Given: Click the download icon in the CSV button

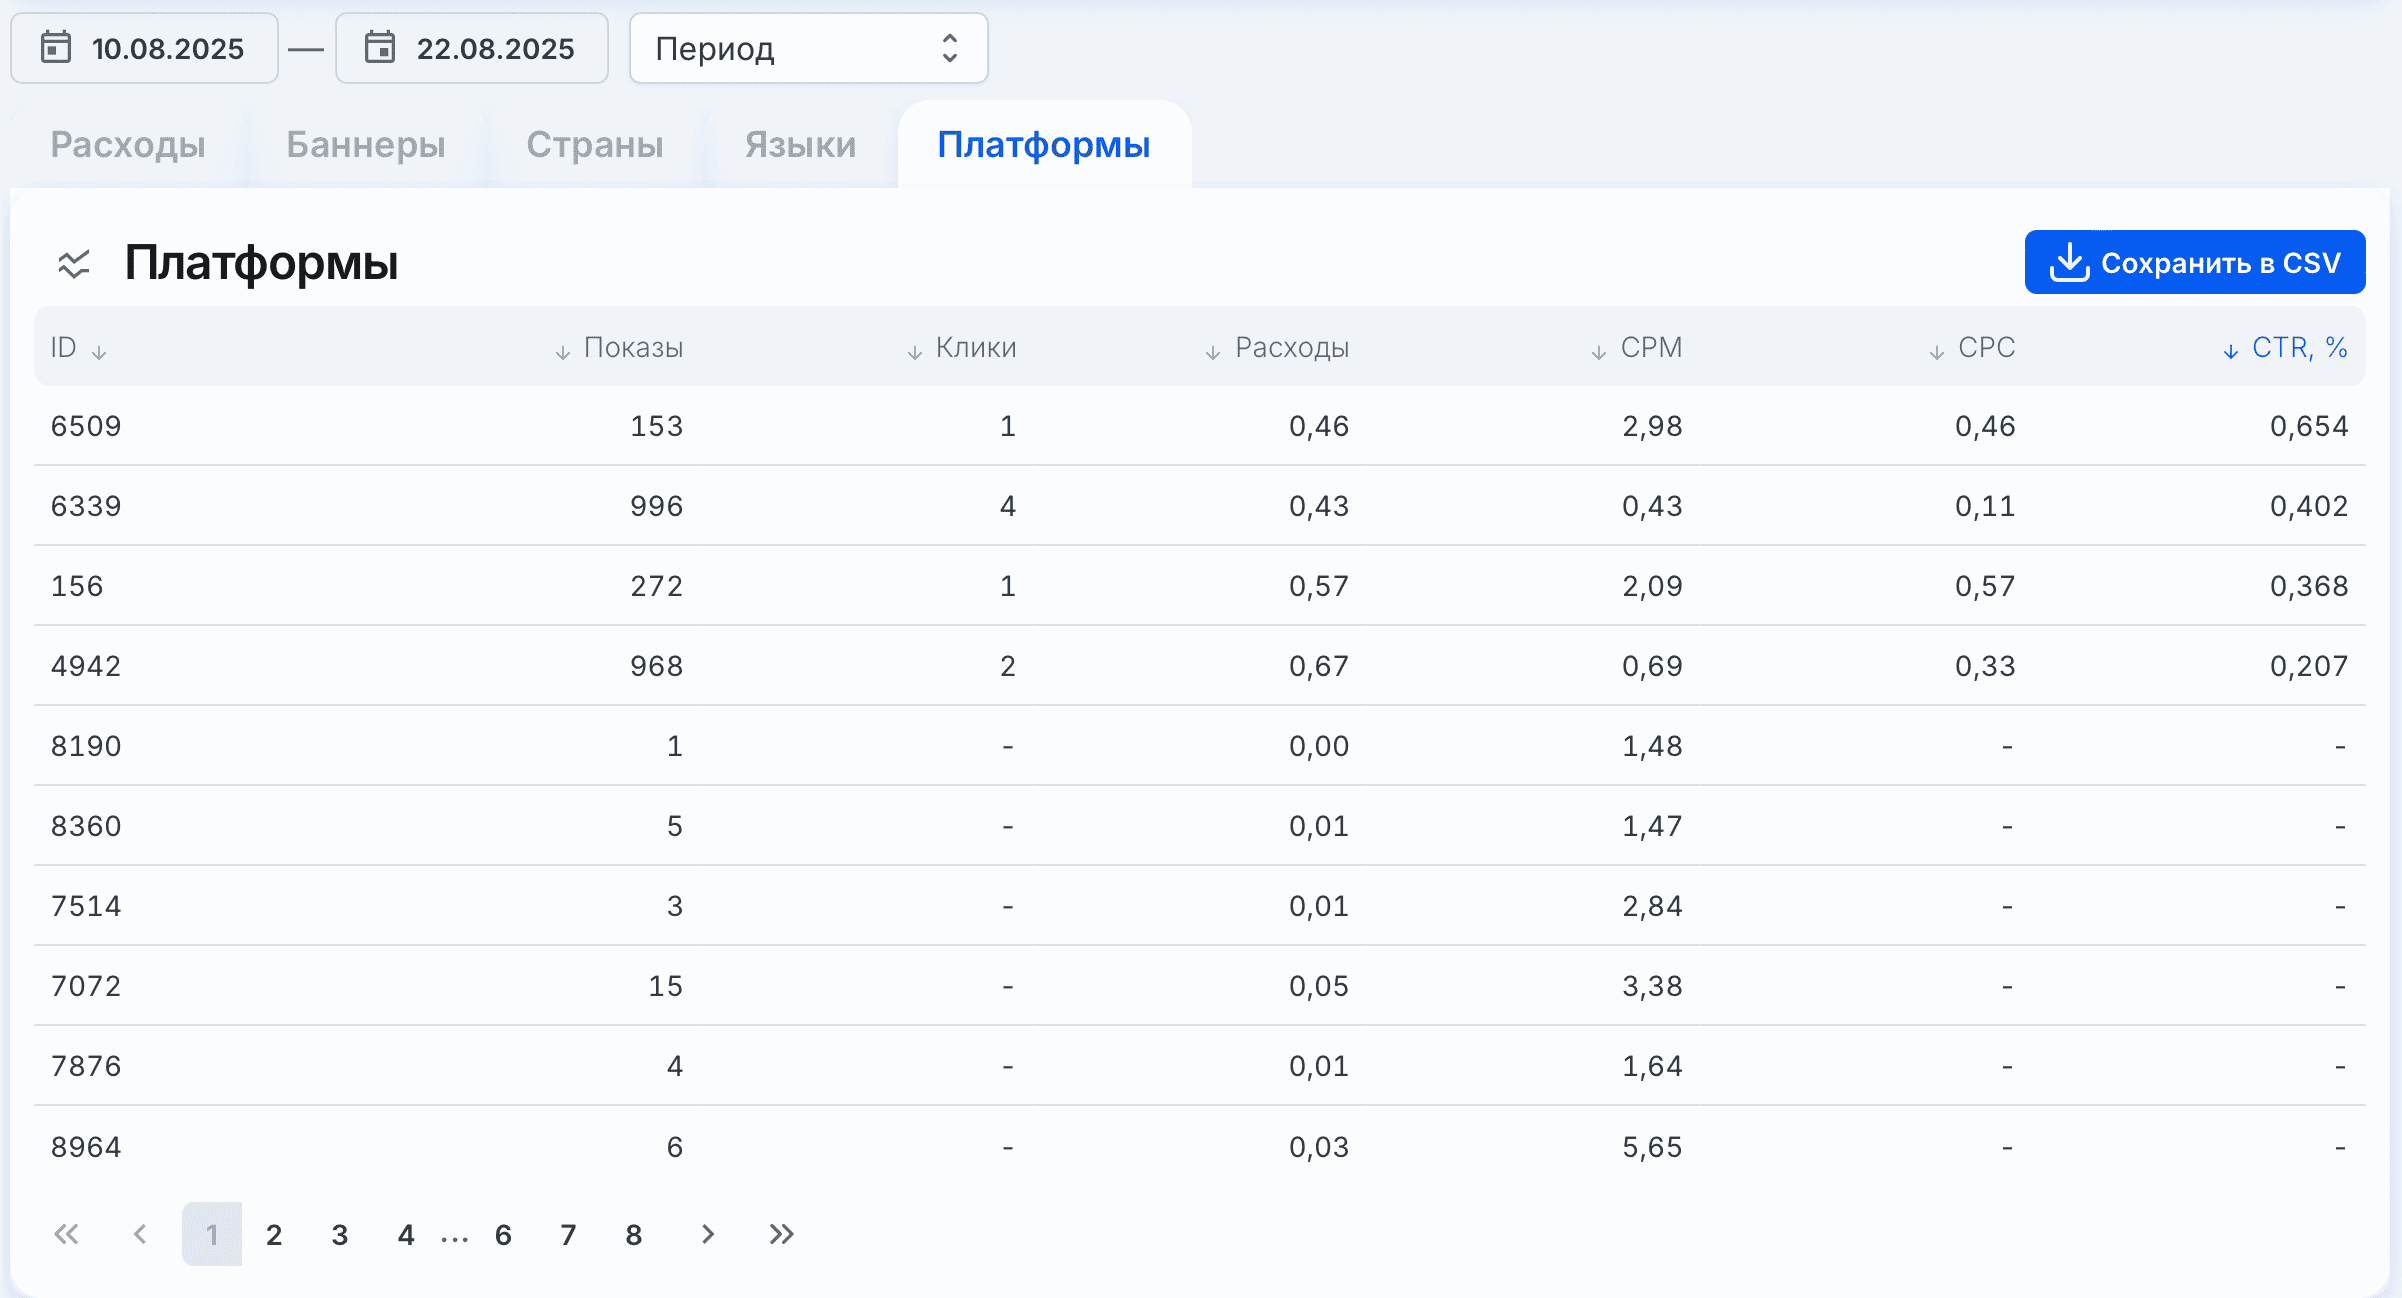Looking at the screenshot, I should pyautogui.click(x=2069, y=262).
